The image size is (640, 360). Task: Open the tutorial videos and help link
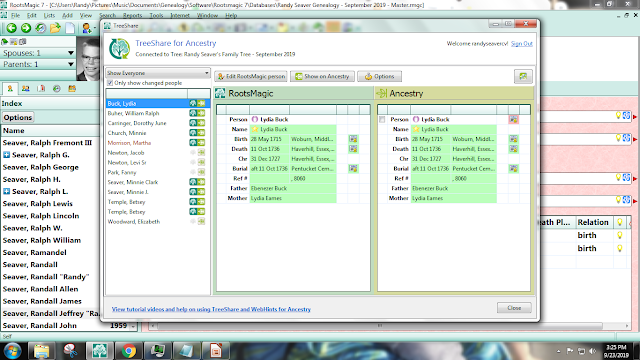coord(211,309)
